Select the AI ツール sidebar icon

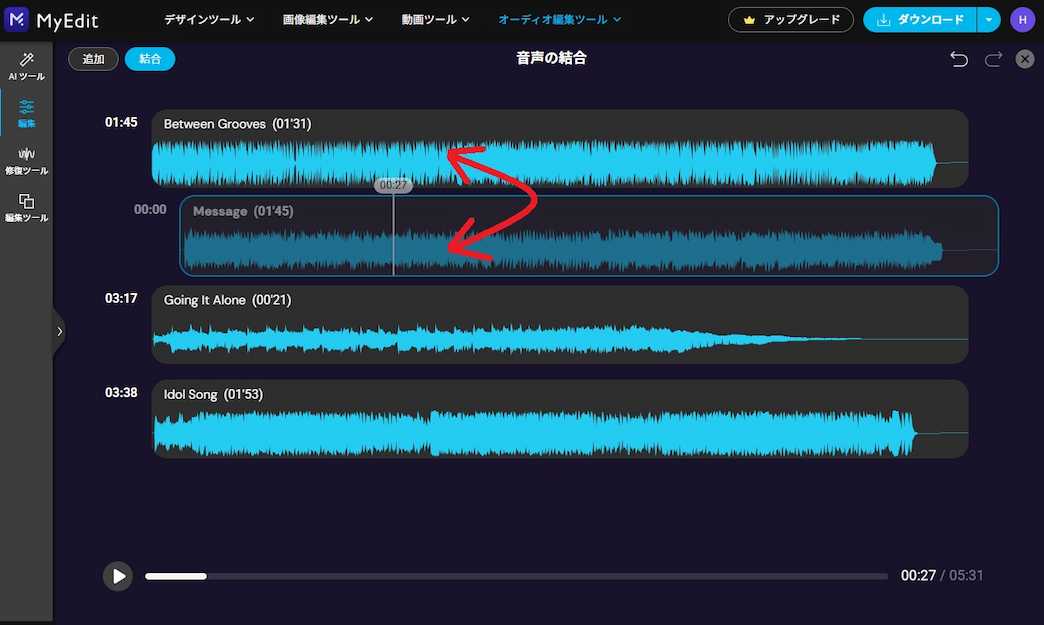[26, 67]
